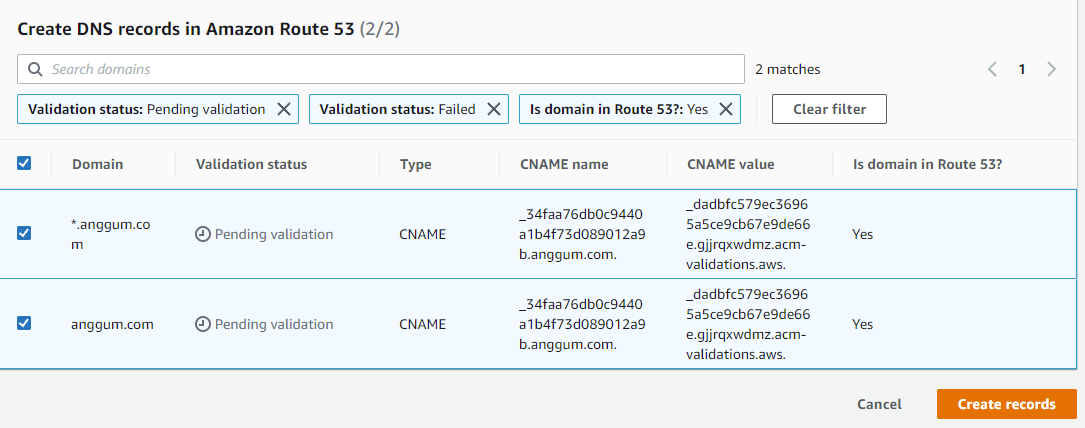Click the CNAME value column header
The width and height of the screenshot is (1085, 428).
coord(731,165)
